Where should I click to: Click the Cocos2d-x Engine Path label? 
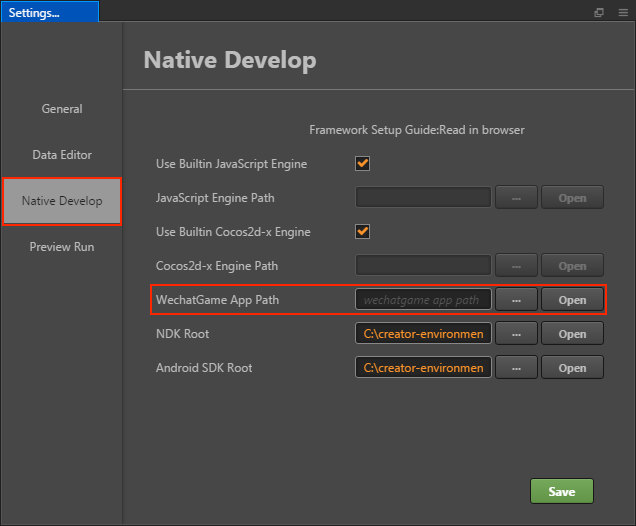click(217, 266)
